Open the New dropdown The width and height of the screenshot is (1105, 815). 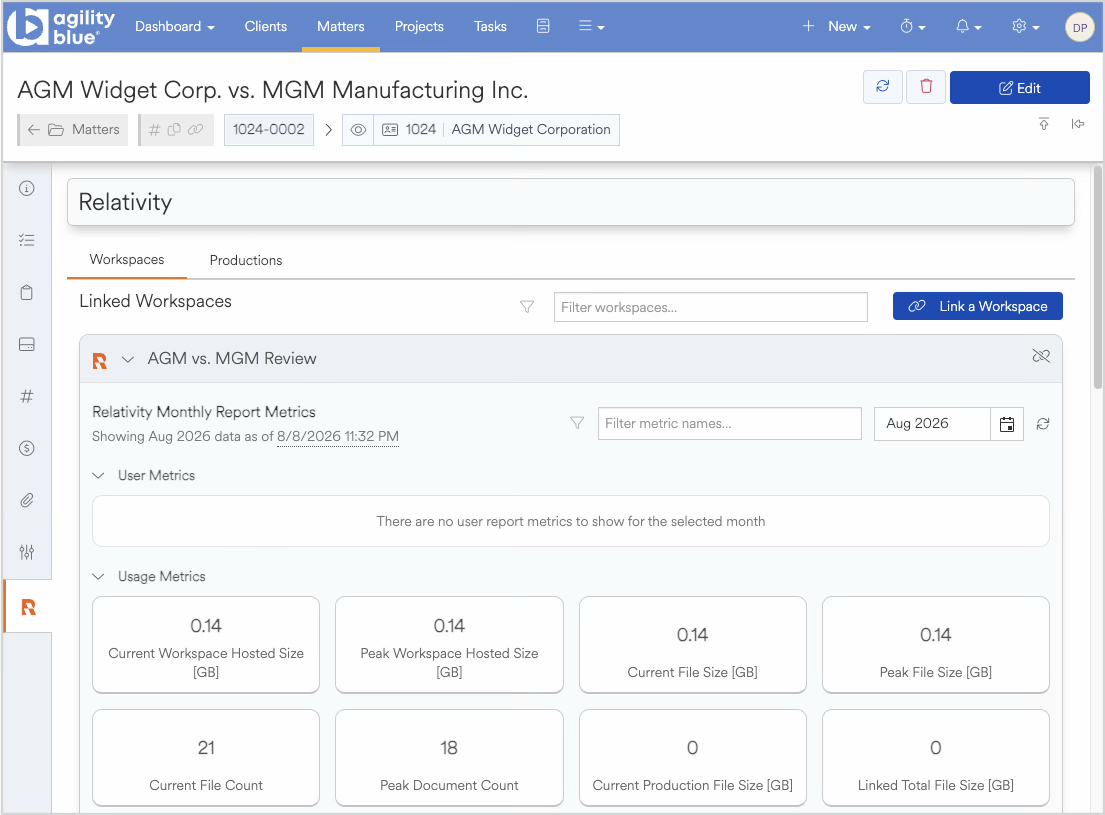pyautogui.click(x=837, y=26)
